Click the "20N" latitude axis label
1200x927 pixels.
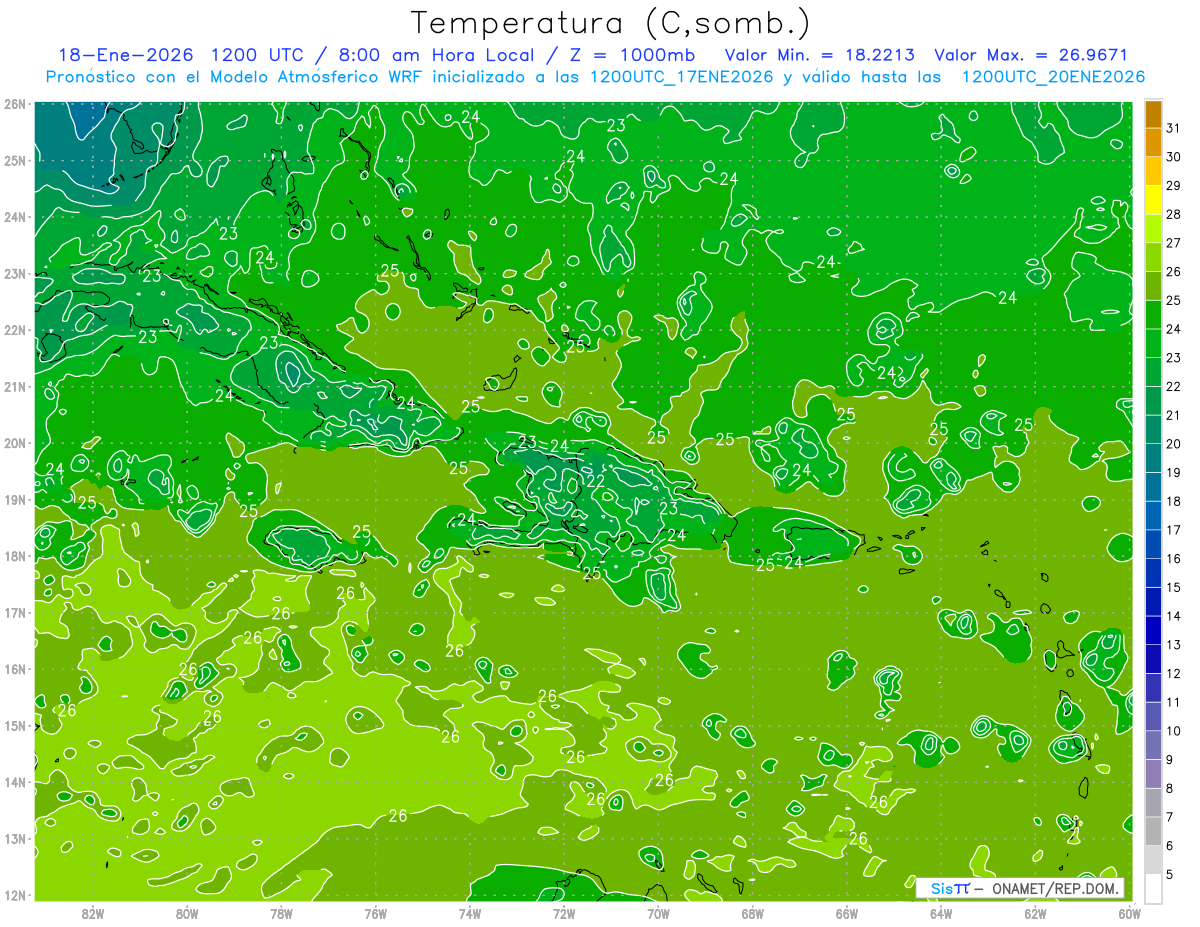click(x=15, y=443)
